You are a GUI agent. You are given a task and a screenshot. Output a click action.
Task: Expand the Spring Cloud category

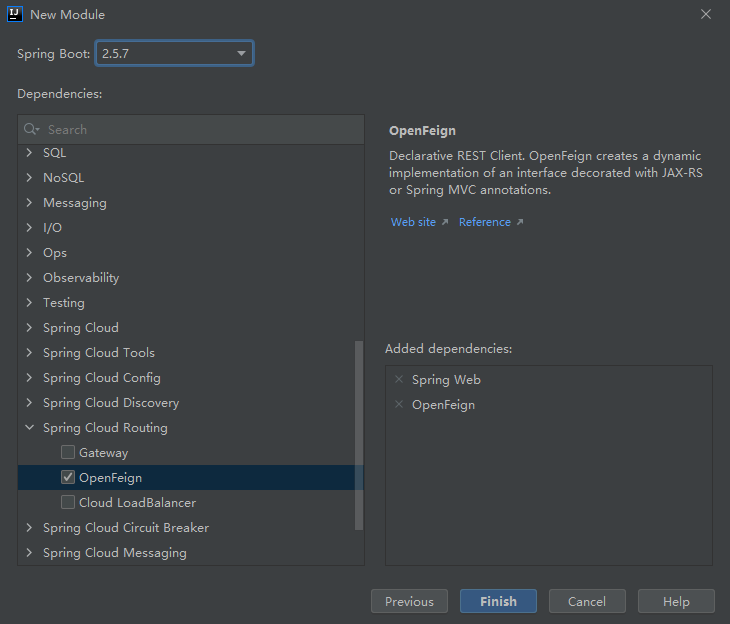[29, 327]
